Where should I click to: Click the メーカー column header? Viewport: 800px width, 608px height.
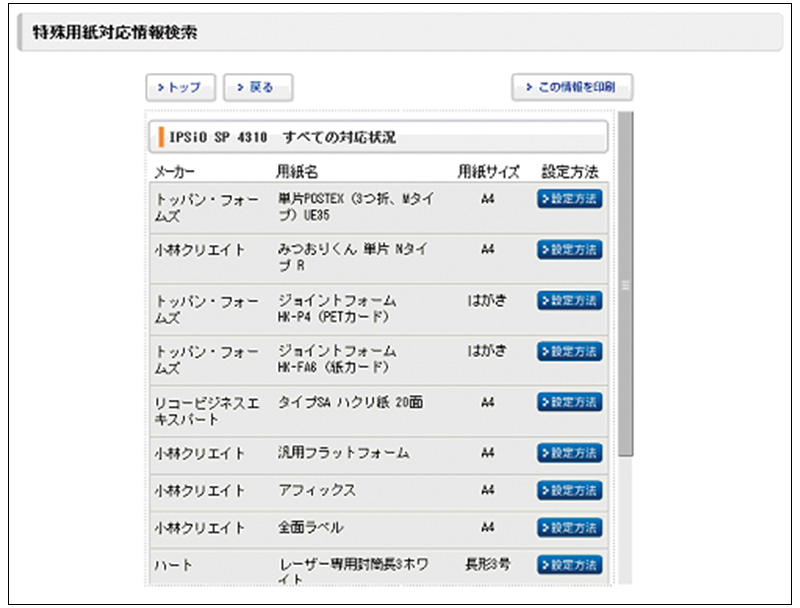click(176, 171)
